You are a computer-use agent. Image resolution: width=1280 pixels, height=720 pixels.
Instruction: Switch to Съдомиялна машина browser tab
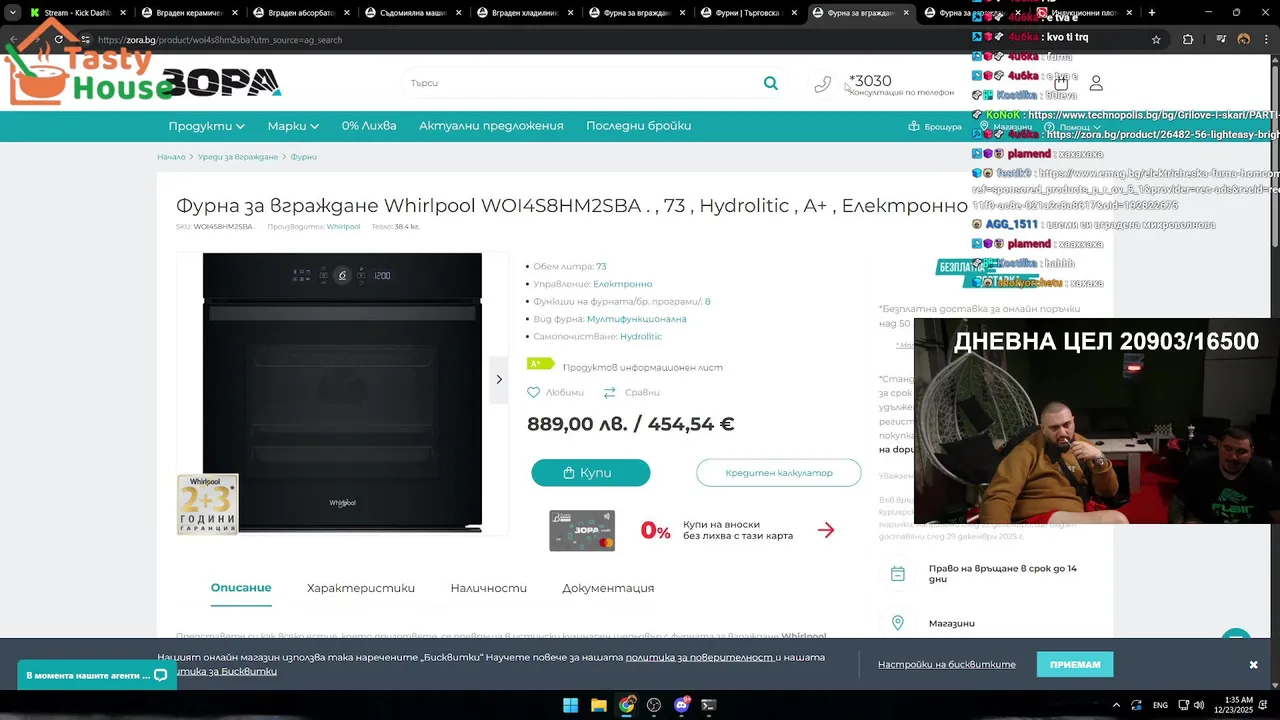(x=410, y=13)
